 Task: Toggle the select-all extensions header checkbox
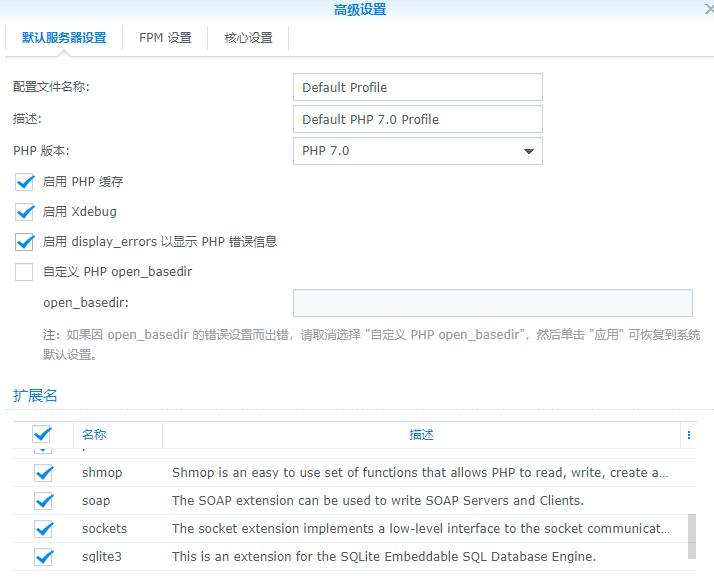42,435
